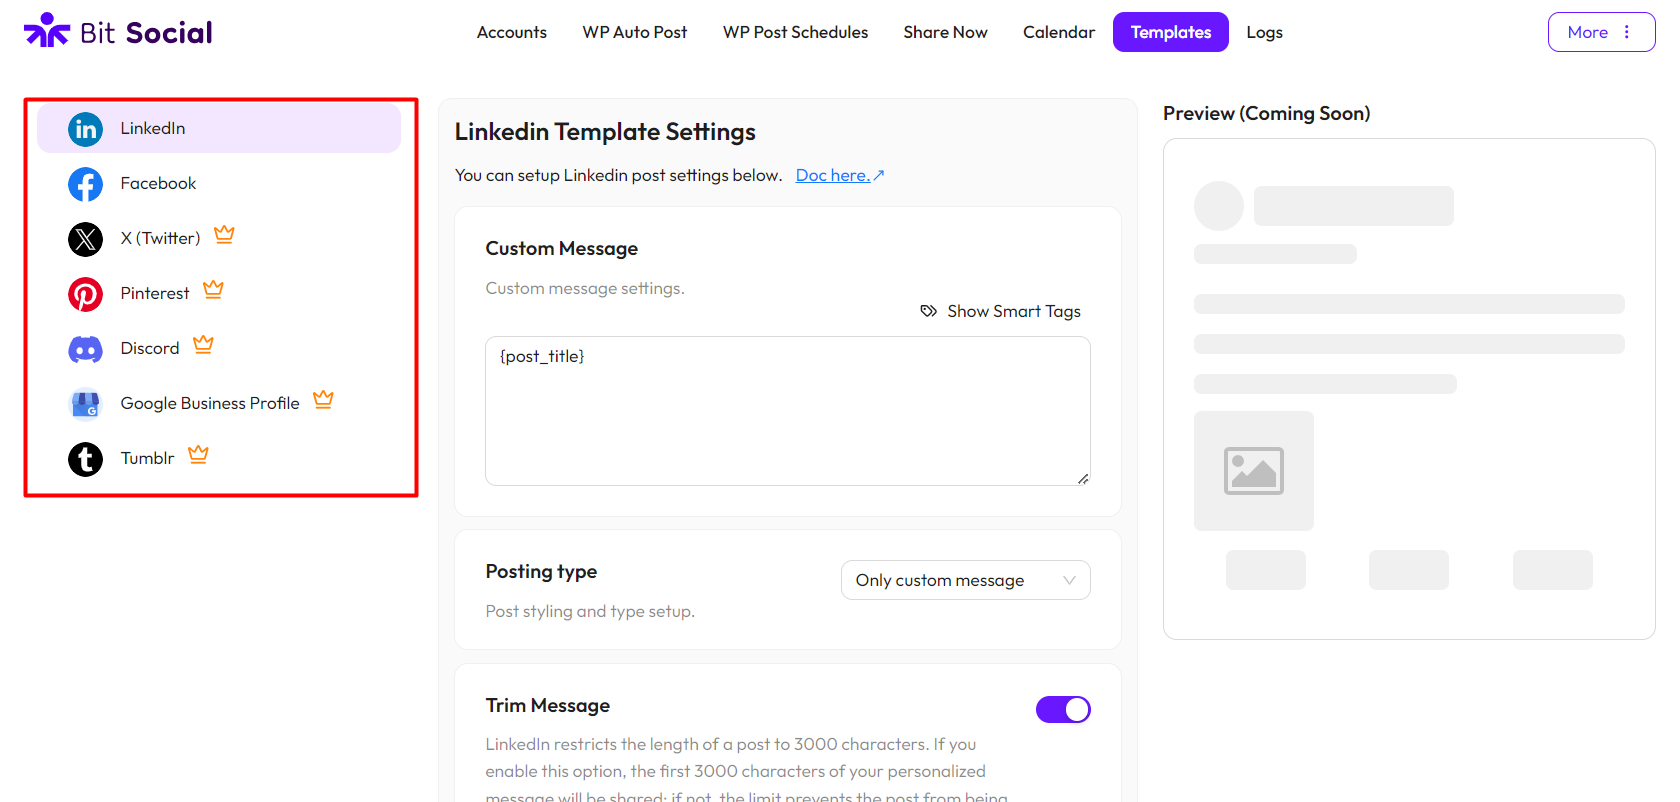Select the Pinterest icon in sidebar
Screen dimensions: 1680x802
pos(85,294)
